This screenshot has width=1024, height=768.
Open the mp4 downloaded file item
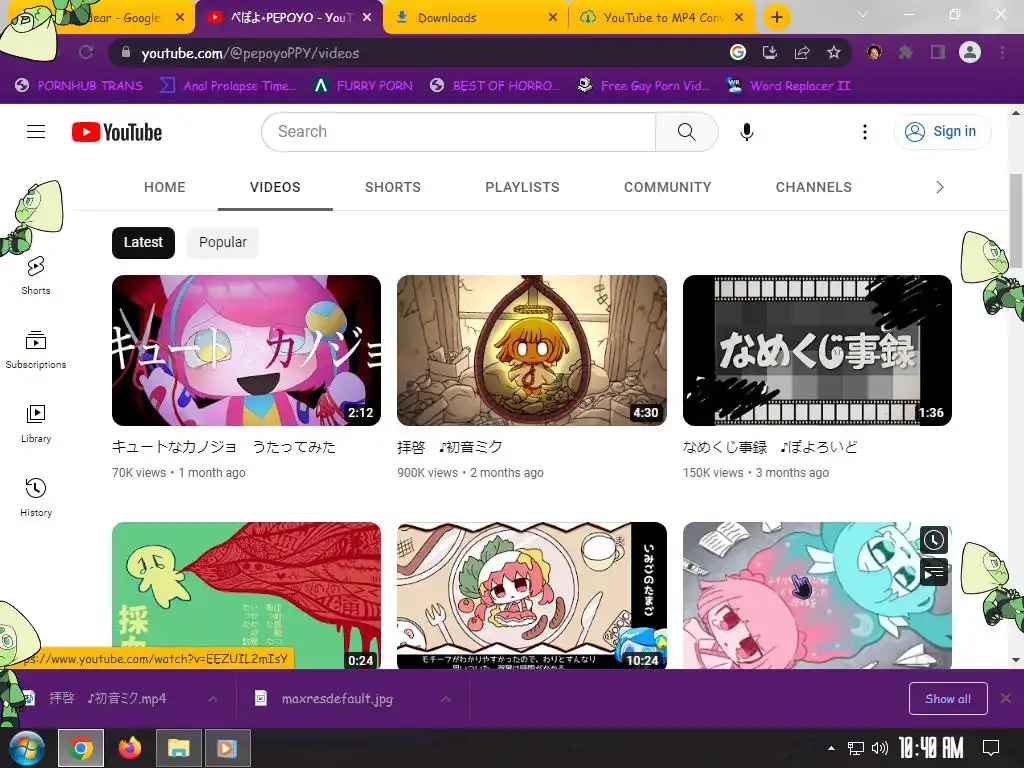108,699
